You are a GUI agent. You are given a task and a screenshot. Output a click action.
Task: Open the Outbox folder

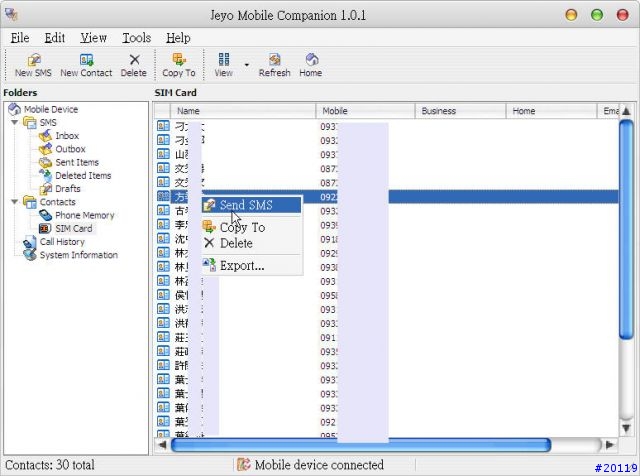point(70,149)
